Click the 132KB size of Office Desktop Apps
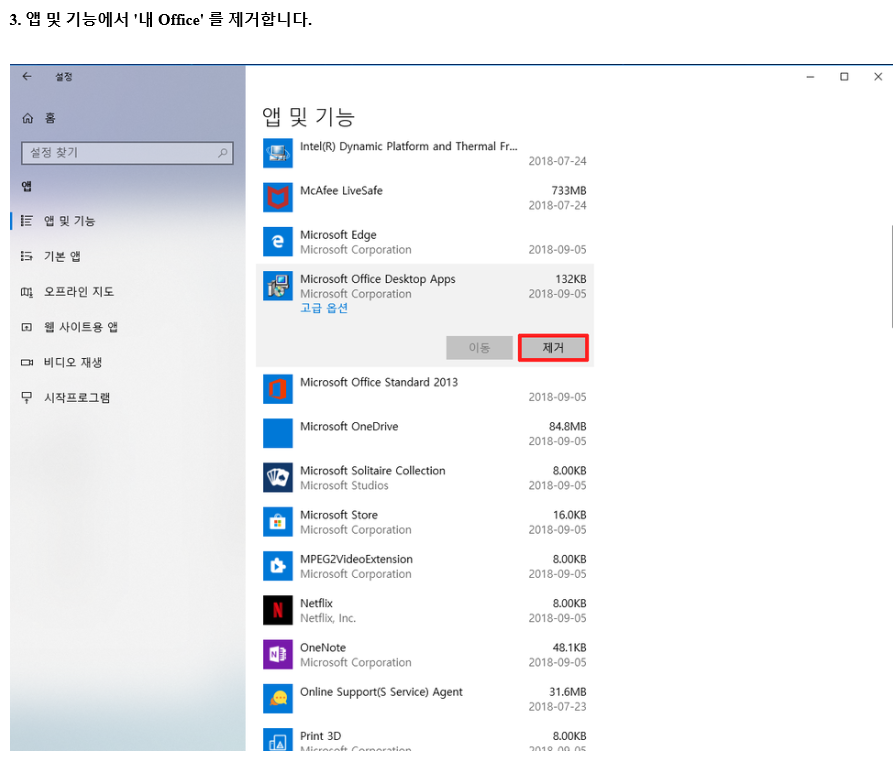 coord(571,279)
